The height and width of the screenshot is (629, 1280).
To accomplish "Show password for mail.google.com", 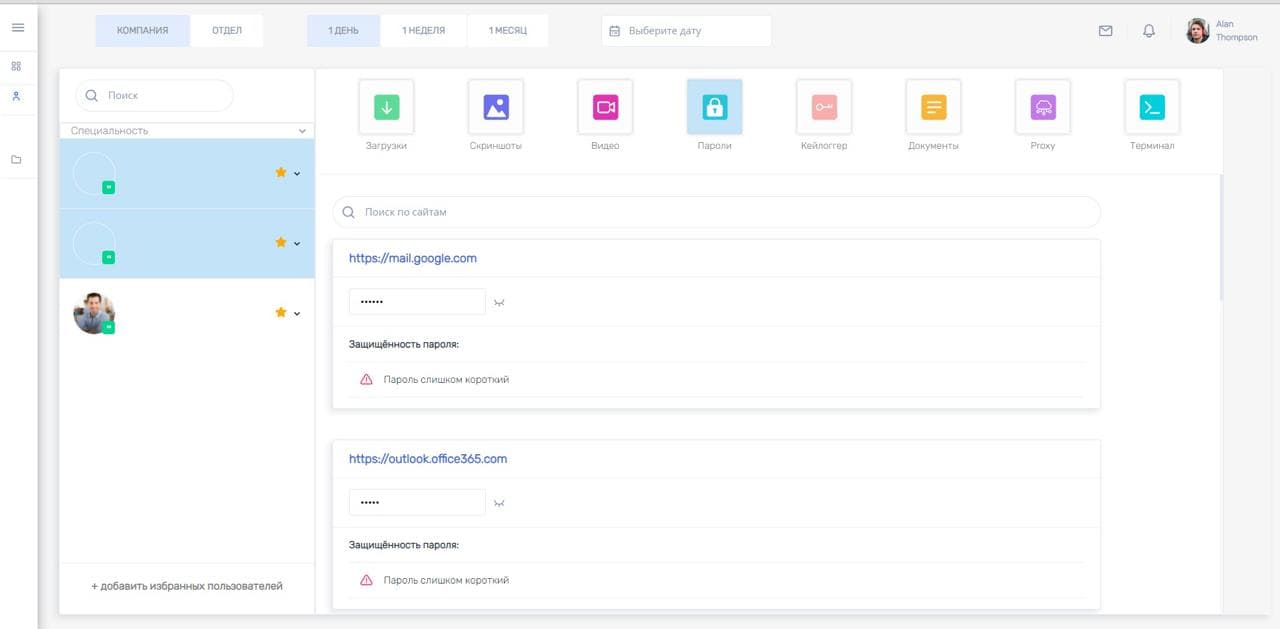I will pos(499,302).
